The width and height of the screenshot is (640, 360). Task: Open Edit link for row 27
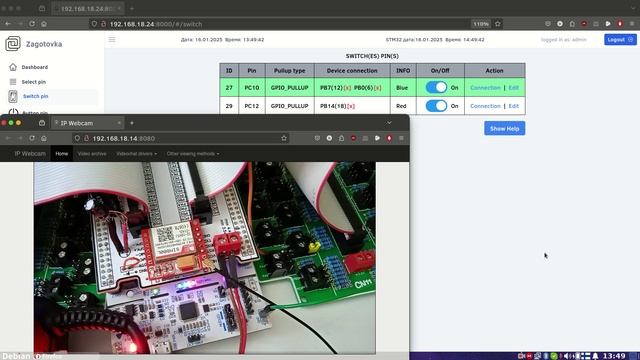(513, 87)
